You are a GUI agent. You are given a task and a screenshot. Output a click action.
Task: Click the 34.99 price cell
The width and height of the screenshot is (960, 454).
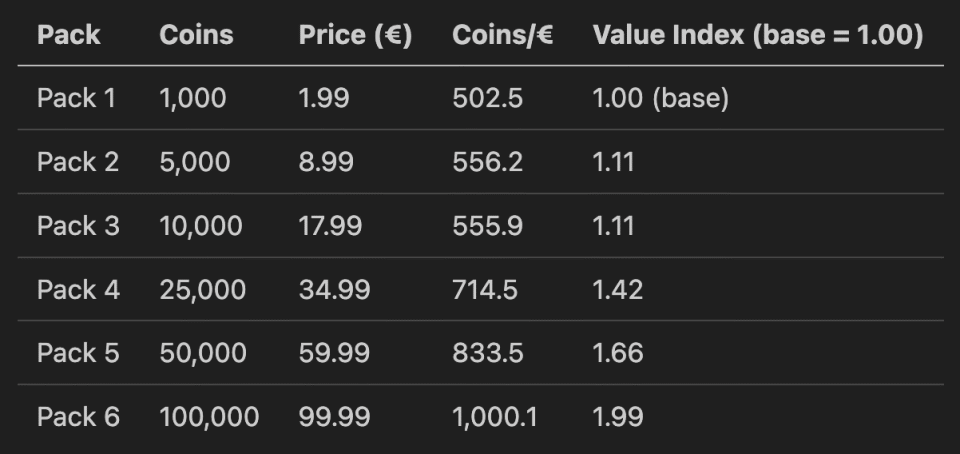tap(334, 290)
